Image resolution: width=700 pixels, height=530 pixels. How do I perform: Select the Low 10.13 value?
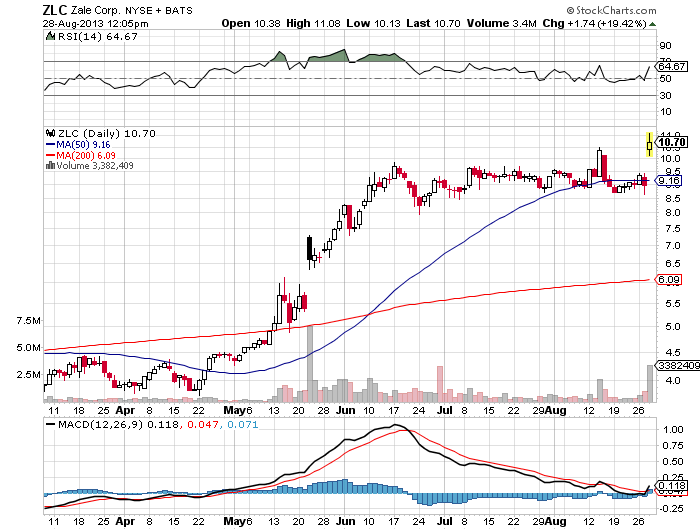[373, 23]
